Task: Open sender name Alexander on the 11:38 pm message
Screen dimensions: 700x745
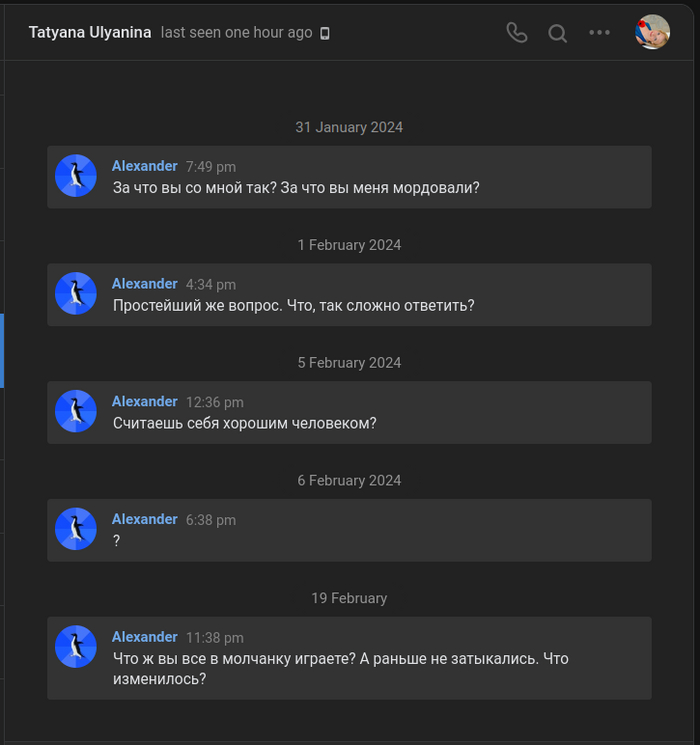Action: pyautogui.click(x=145, y=637)
